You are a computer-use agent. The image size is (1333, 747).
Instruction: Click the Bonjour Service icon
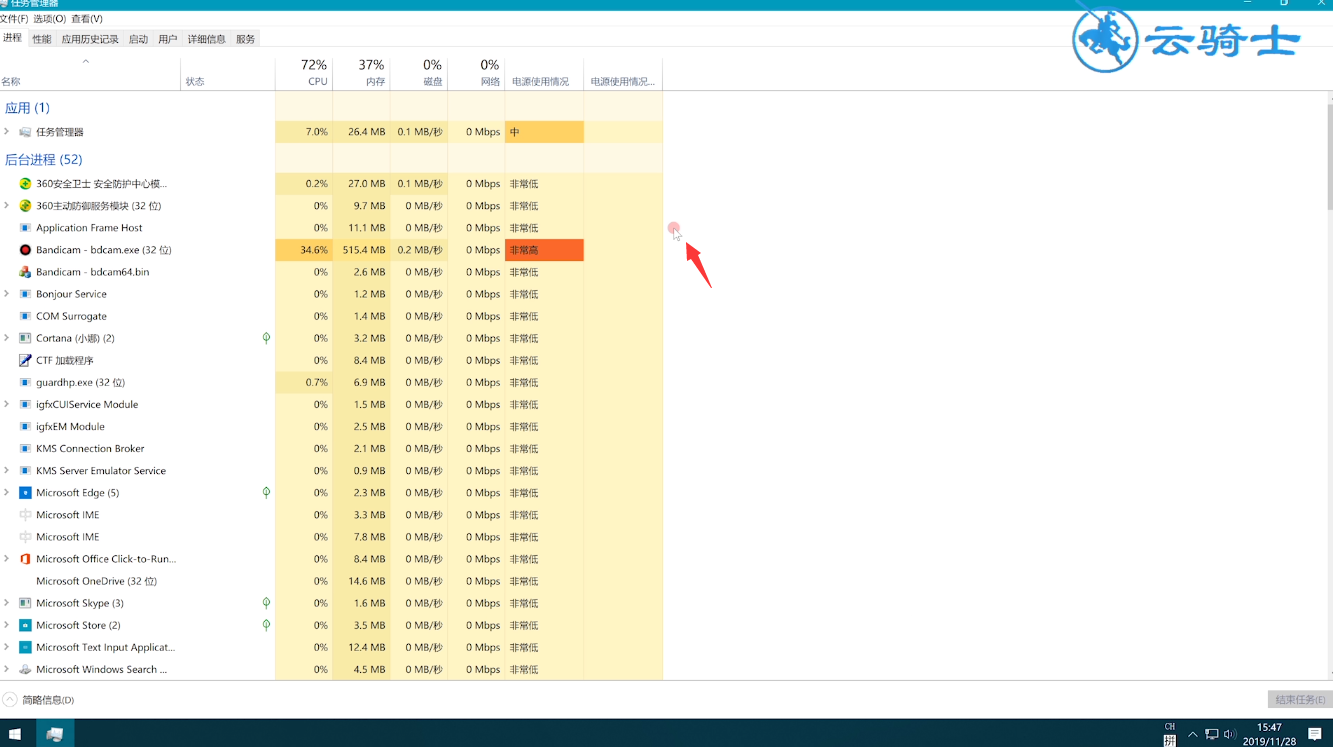tap(25, 294)
